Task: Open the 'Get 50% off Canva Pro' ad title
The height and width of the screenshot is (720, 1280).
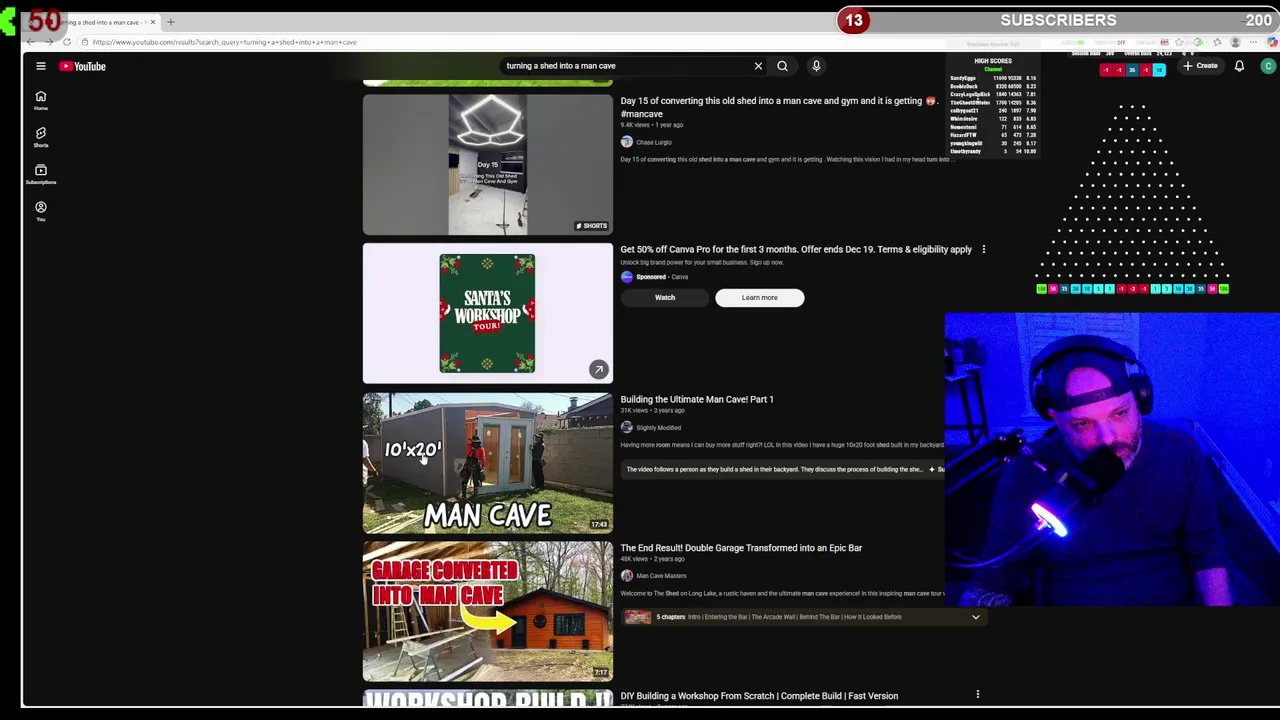Action: [796, 249]
